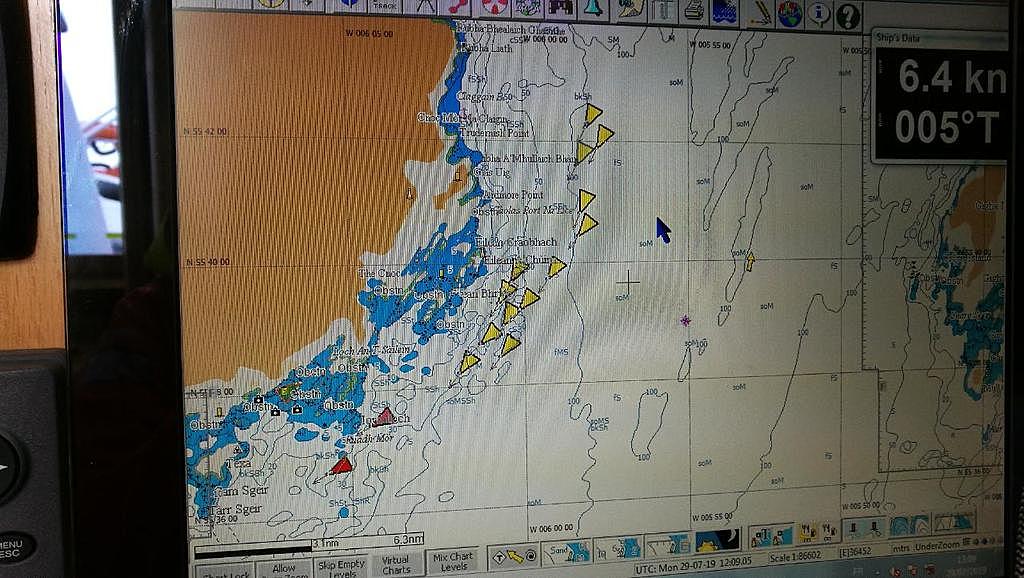Click the W 006 05 00 longitude label
This screenshot has height=578, width=1024.
(369, 33)
